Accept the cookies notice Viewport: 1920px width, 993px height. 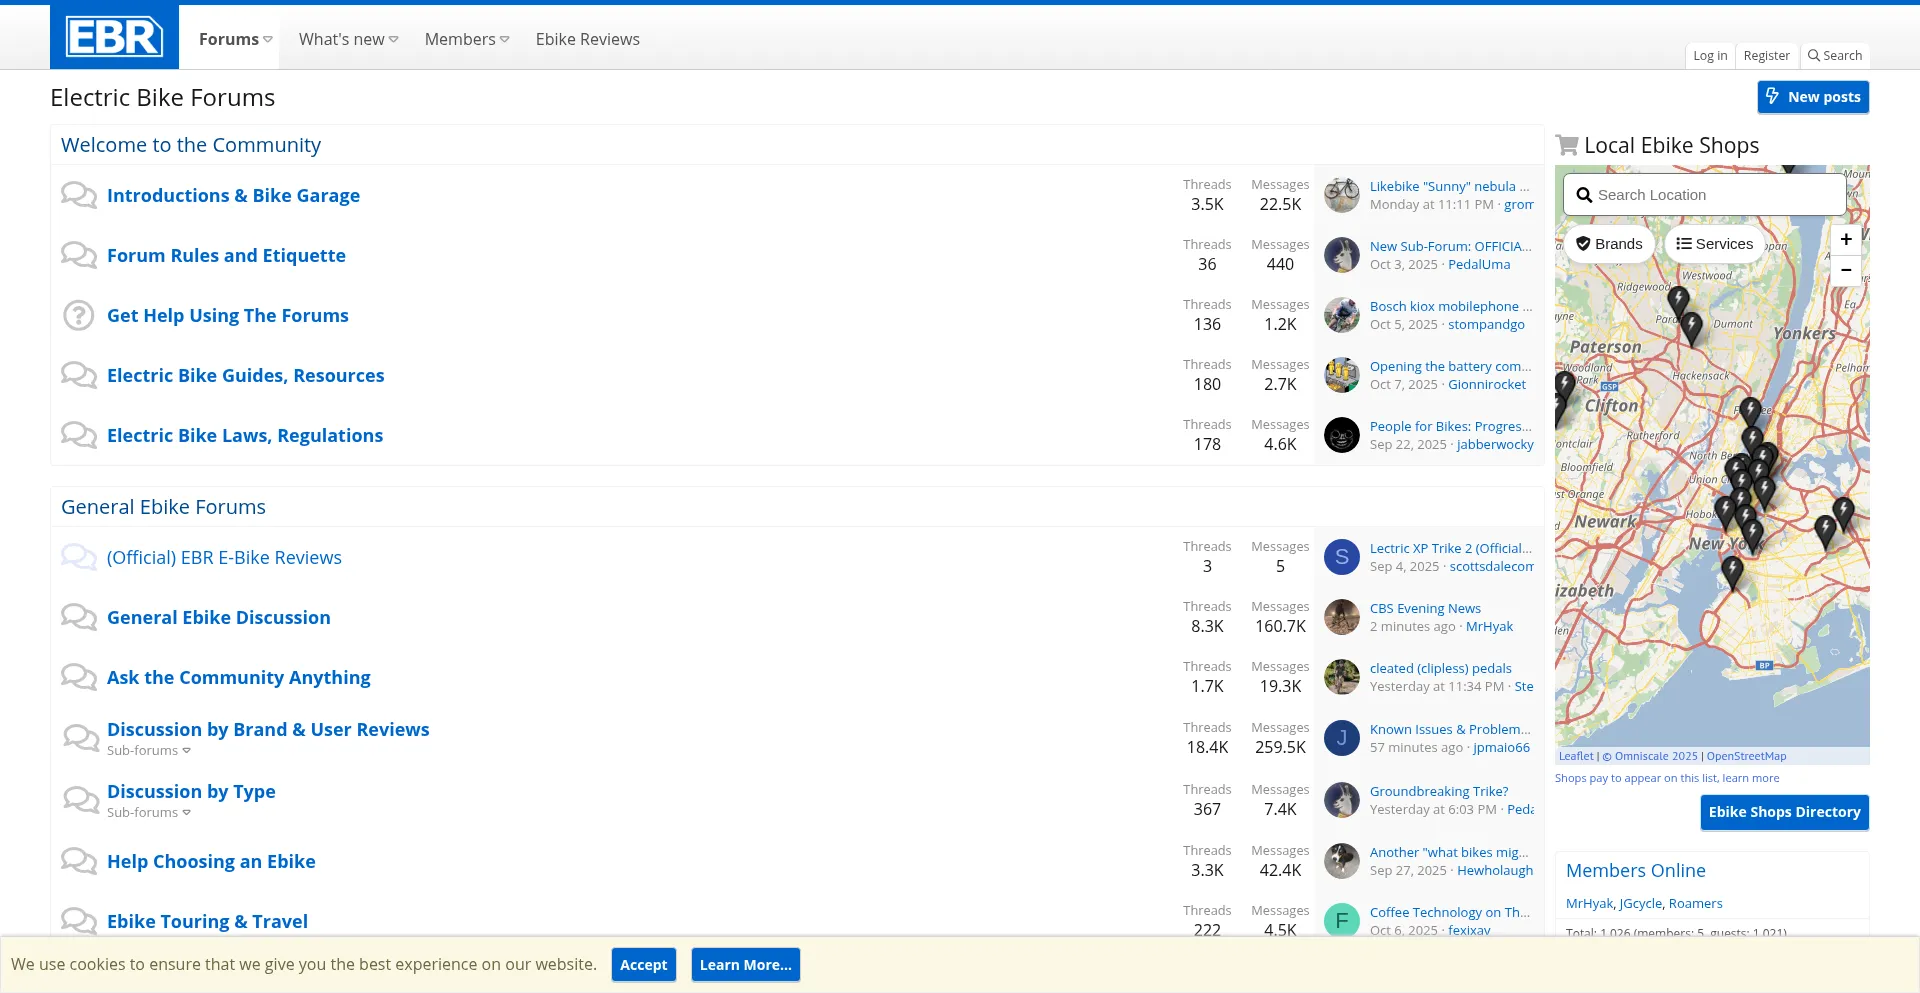(643, 965)
